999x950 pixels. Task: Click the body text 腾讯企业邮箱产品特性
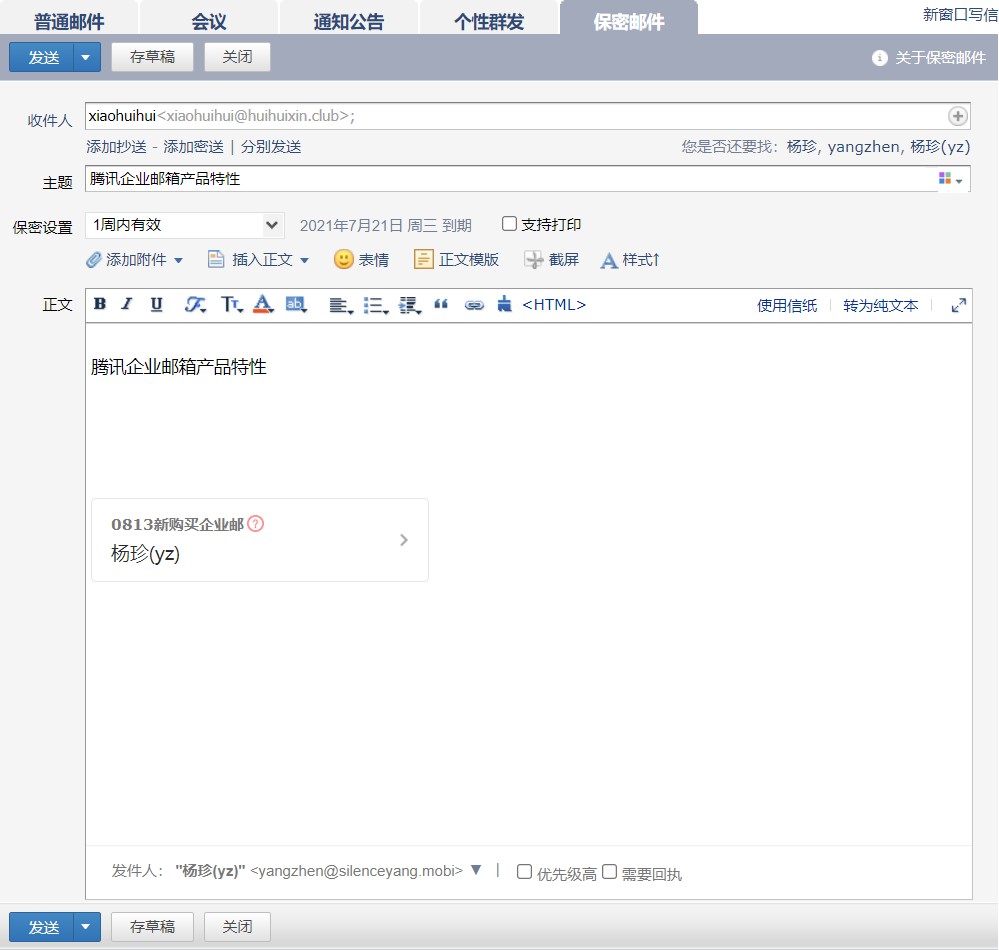pyautogui.click(x=178, y=367)
